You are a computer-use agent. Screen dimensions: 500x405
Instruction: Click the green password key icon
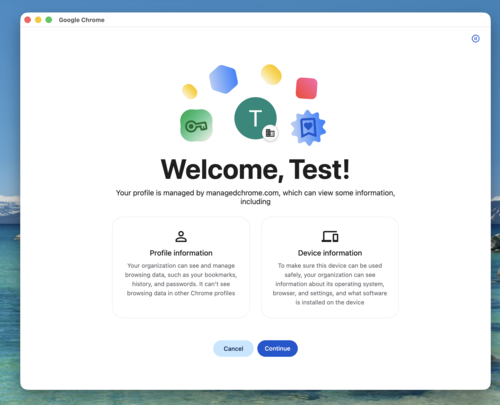196,125
